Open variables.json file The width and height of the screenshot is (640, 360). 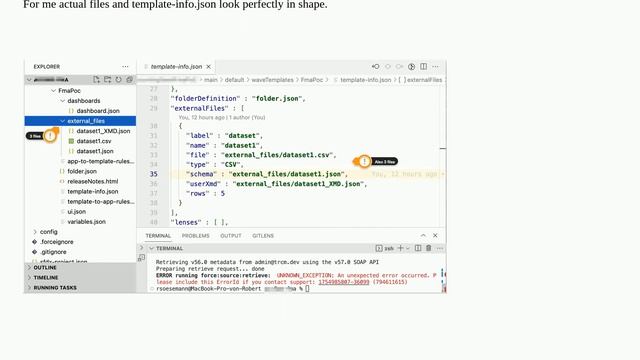click(x=87, y=222)
